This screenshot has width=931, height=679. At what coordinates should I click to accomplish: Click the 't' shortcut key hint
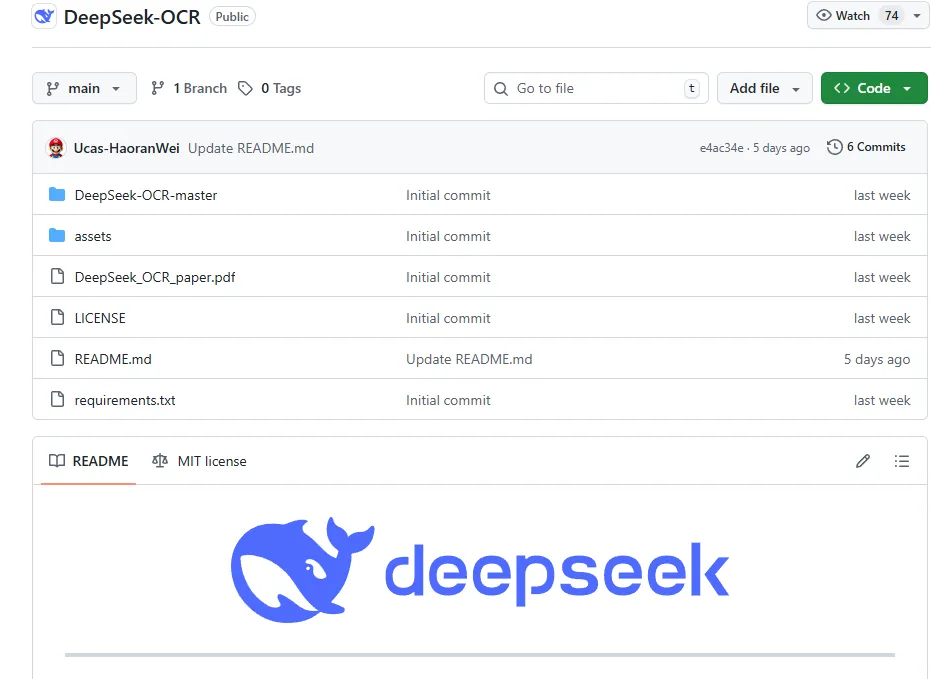coord(691,88)
